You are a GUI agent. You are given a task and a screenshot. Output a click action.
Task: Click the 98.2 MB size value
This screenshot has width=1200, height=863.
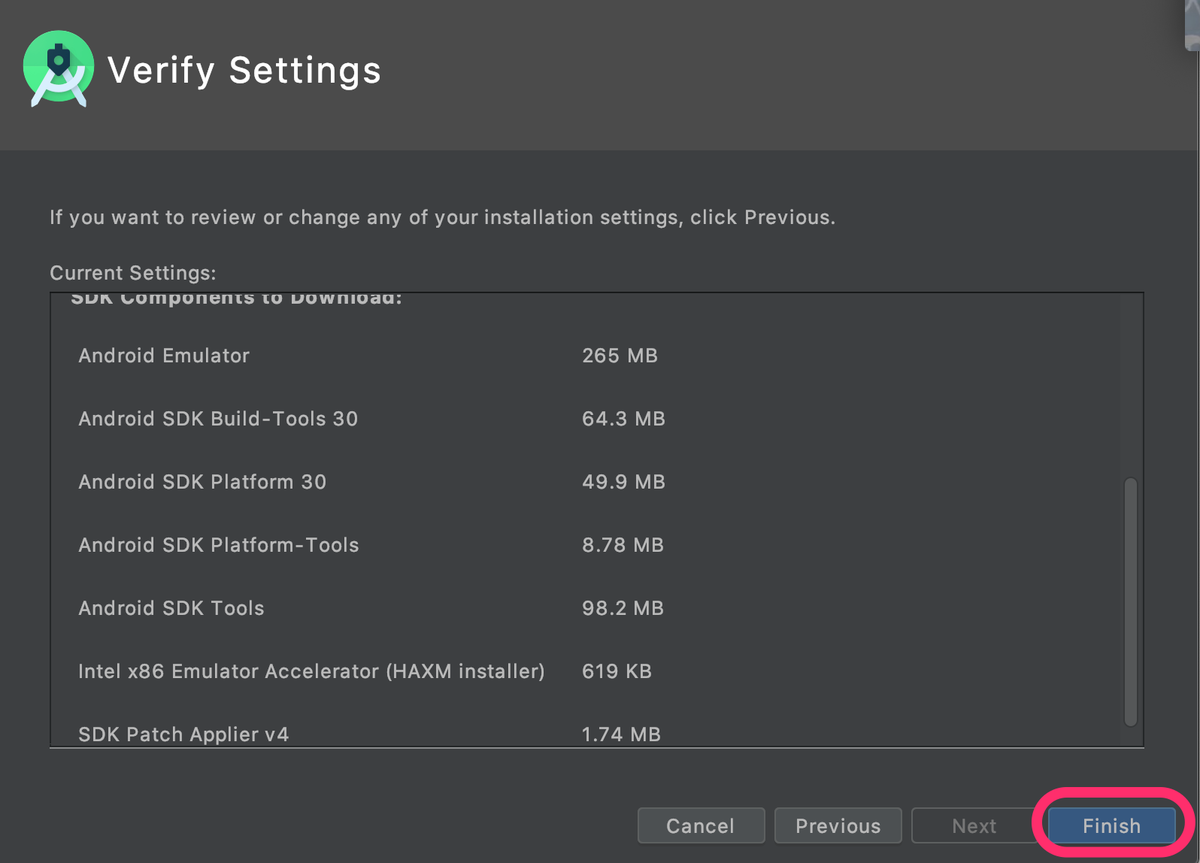pos(622,608)
